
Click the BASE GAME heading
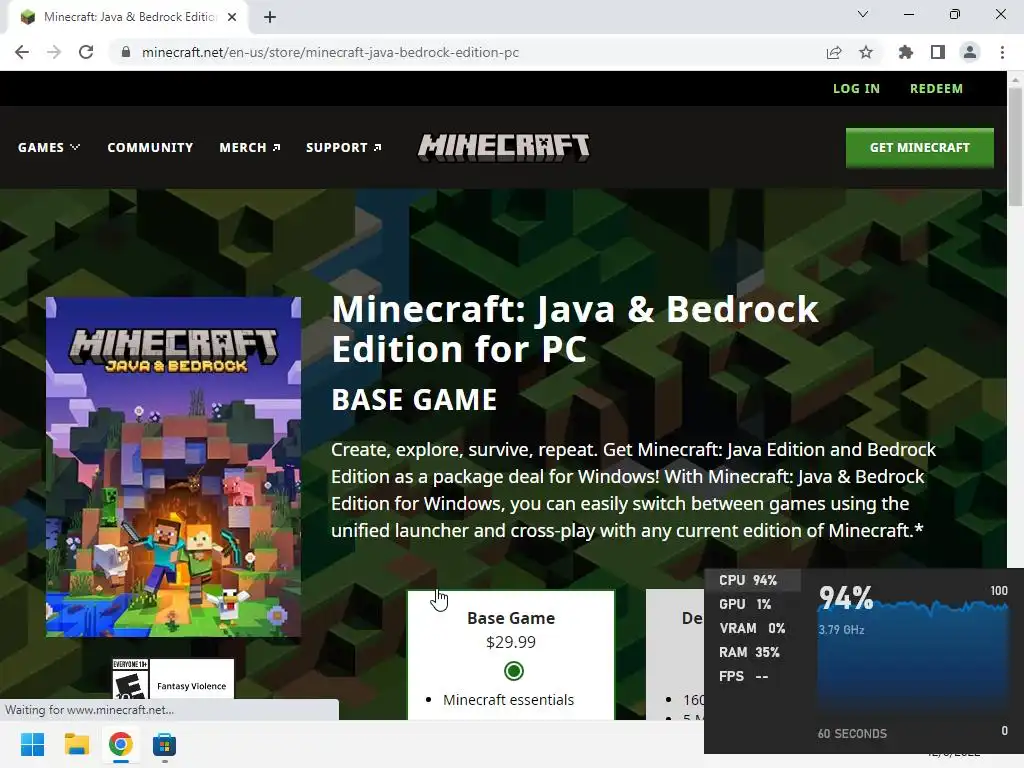click(414, 400)
